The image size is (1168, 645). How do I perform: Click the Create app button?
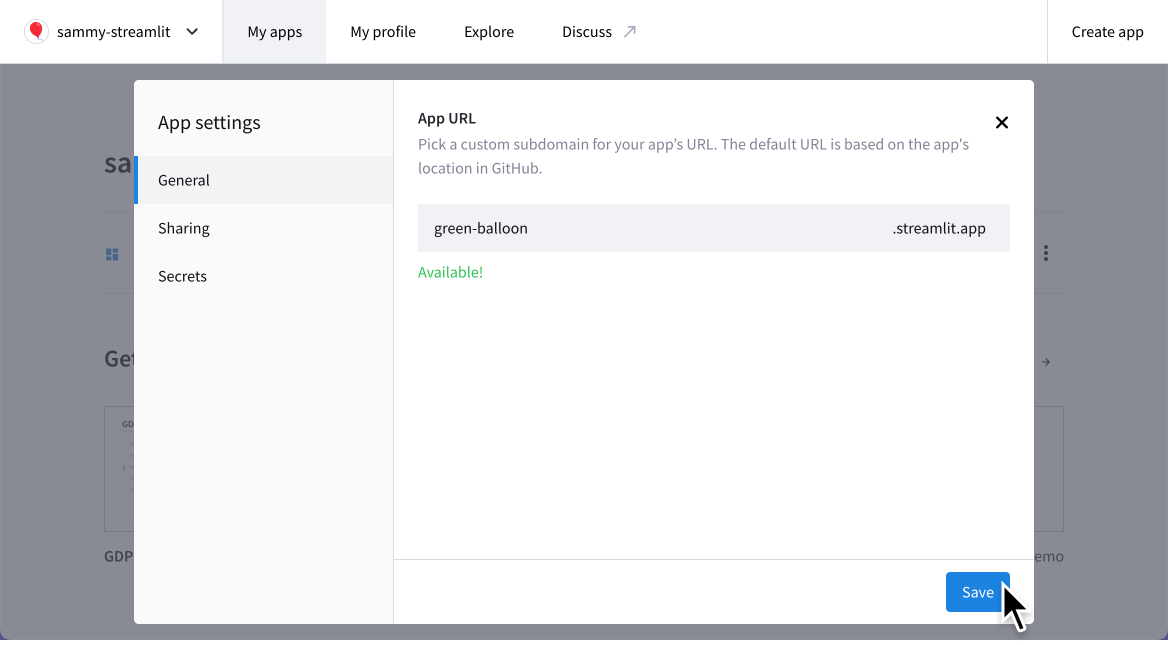pos(1107,31)
